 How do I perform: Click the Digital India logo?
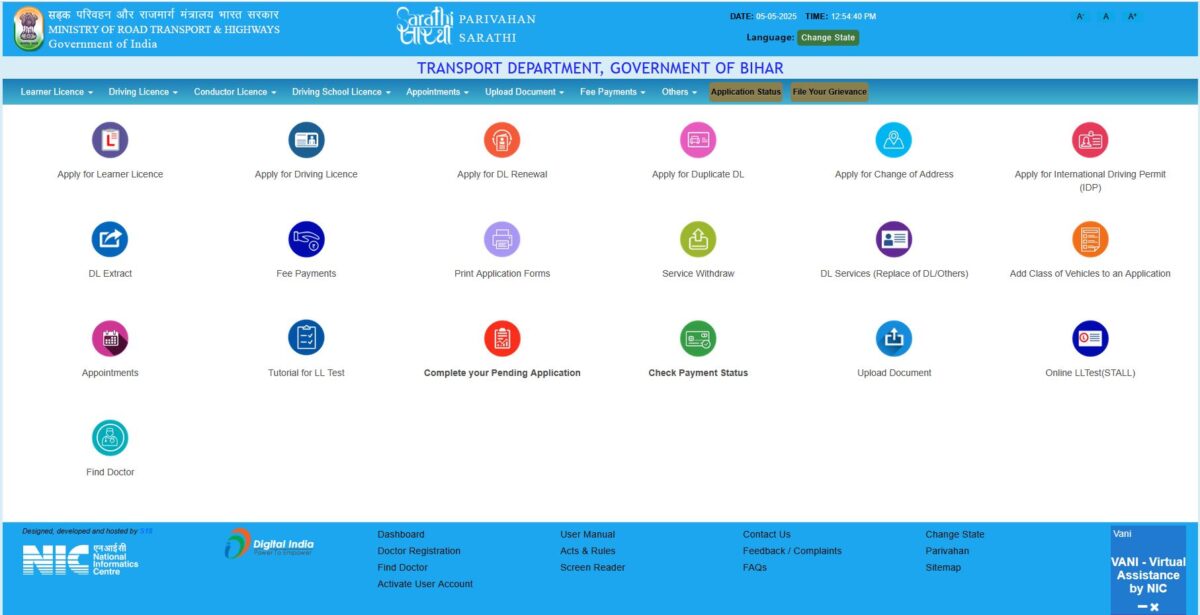point(269,543)
